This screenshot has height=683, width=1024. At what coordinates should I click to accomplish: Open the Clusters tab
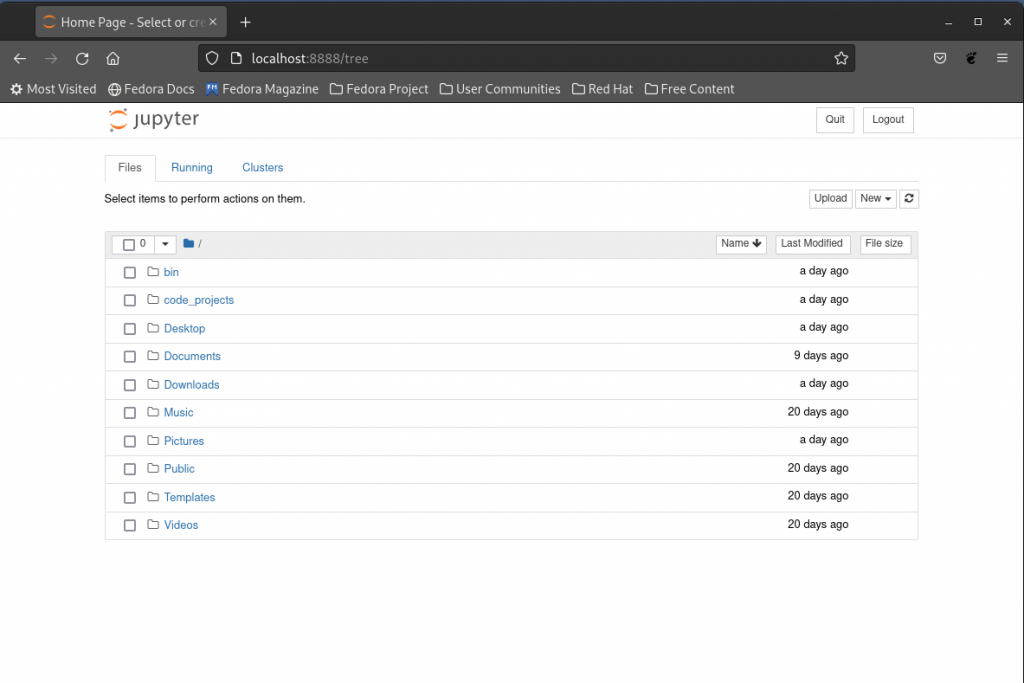(262, 168)
